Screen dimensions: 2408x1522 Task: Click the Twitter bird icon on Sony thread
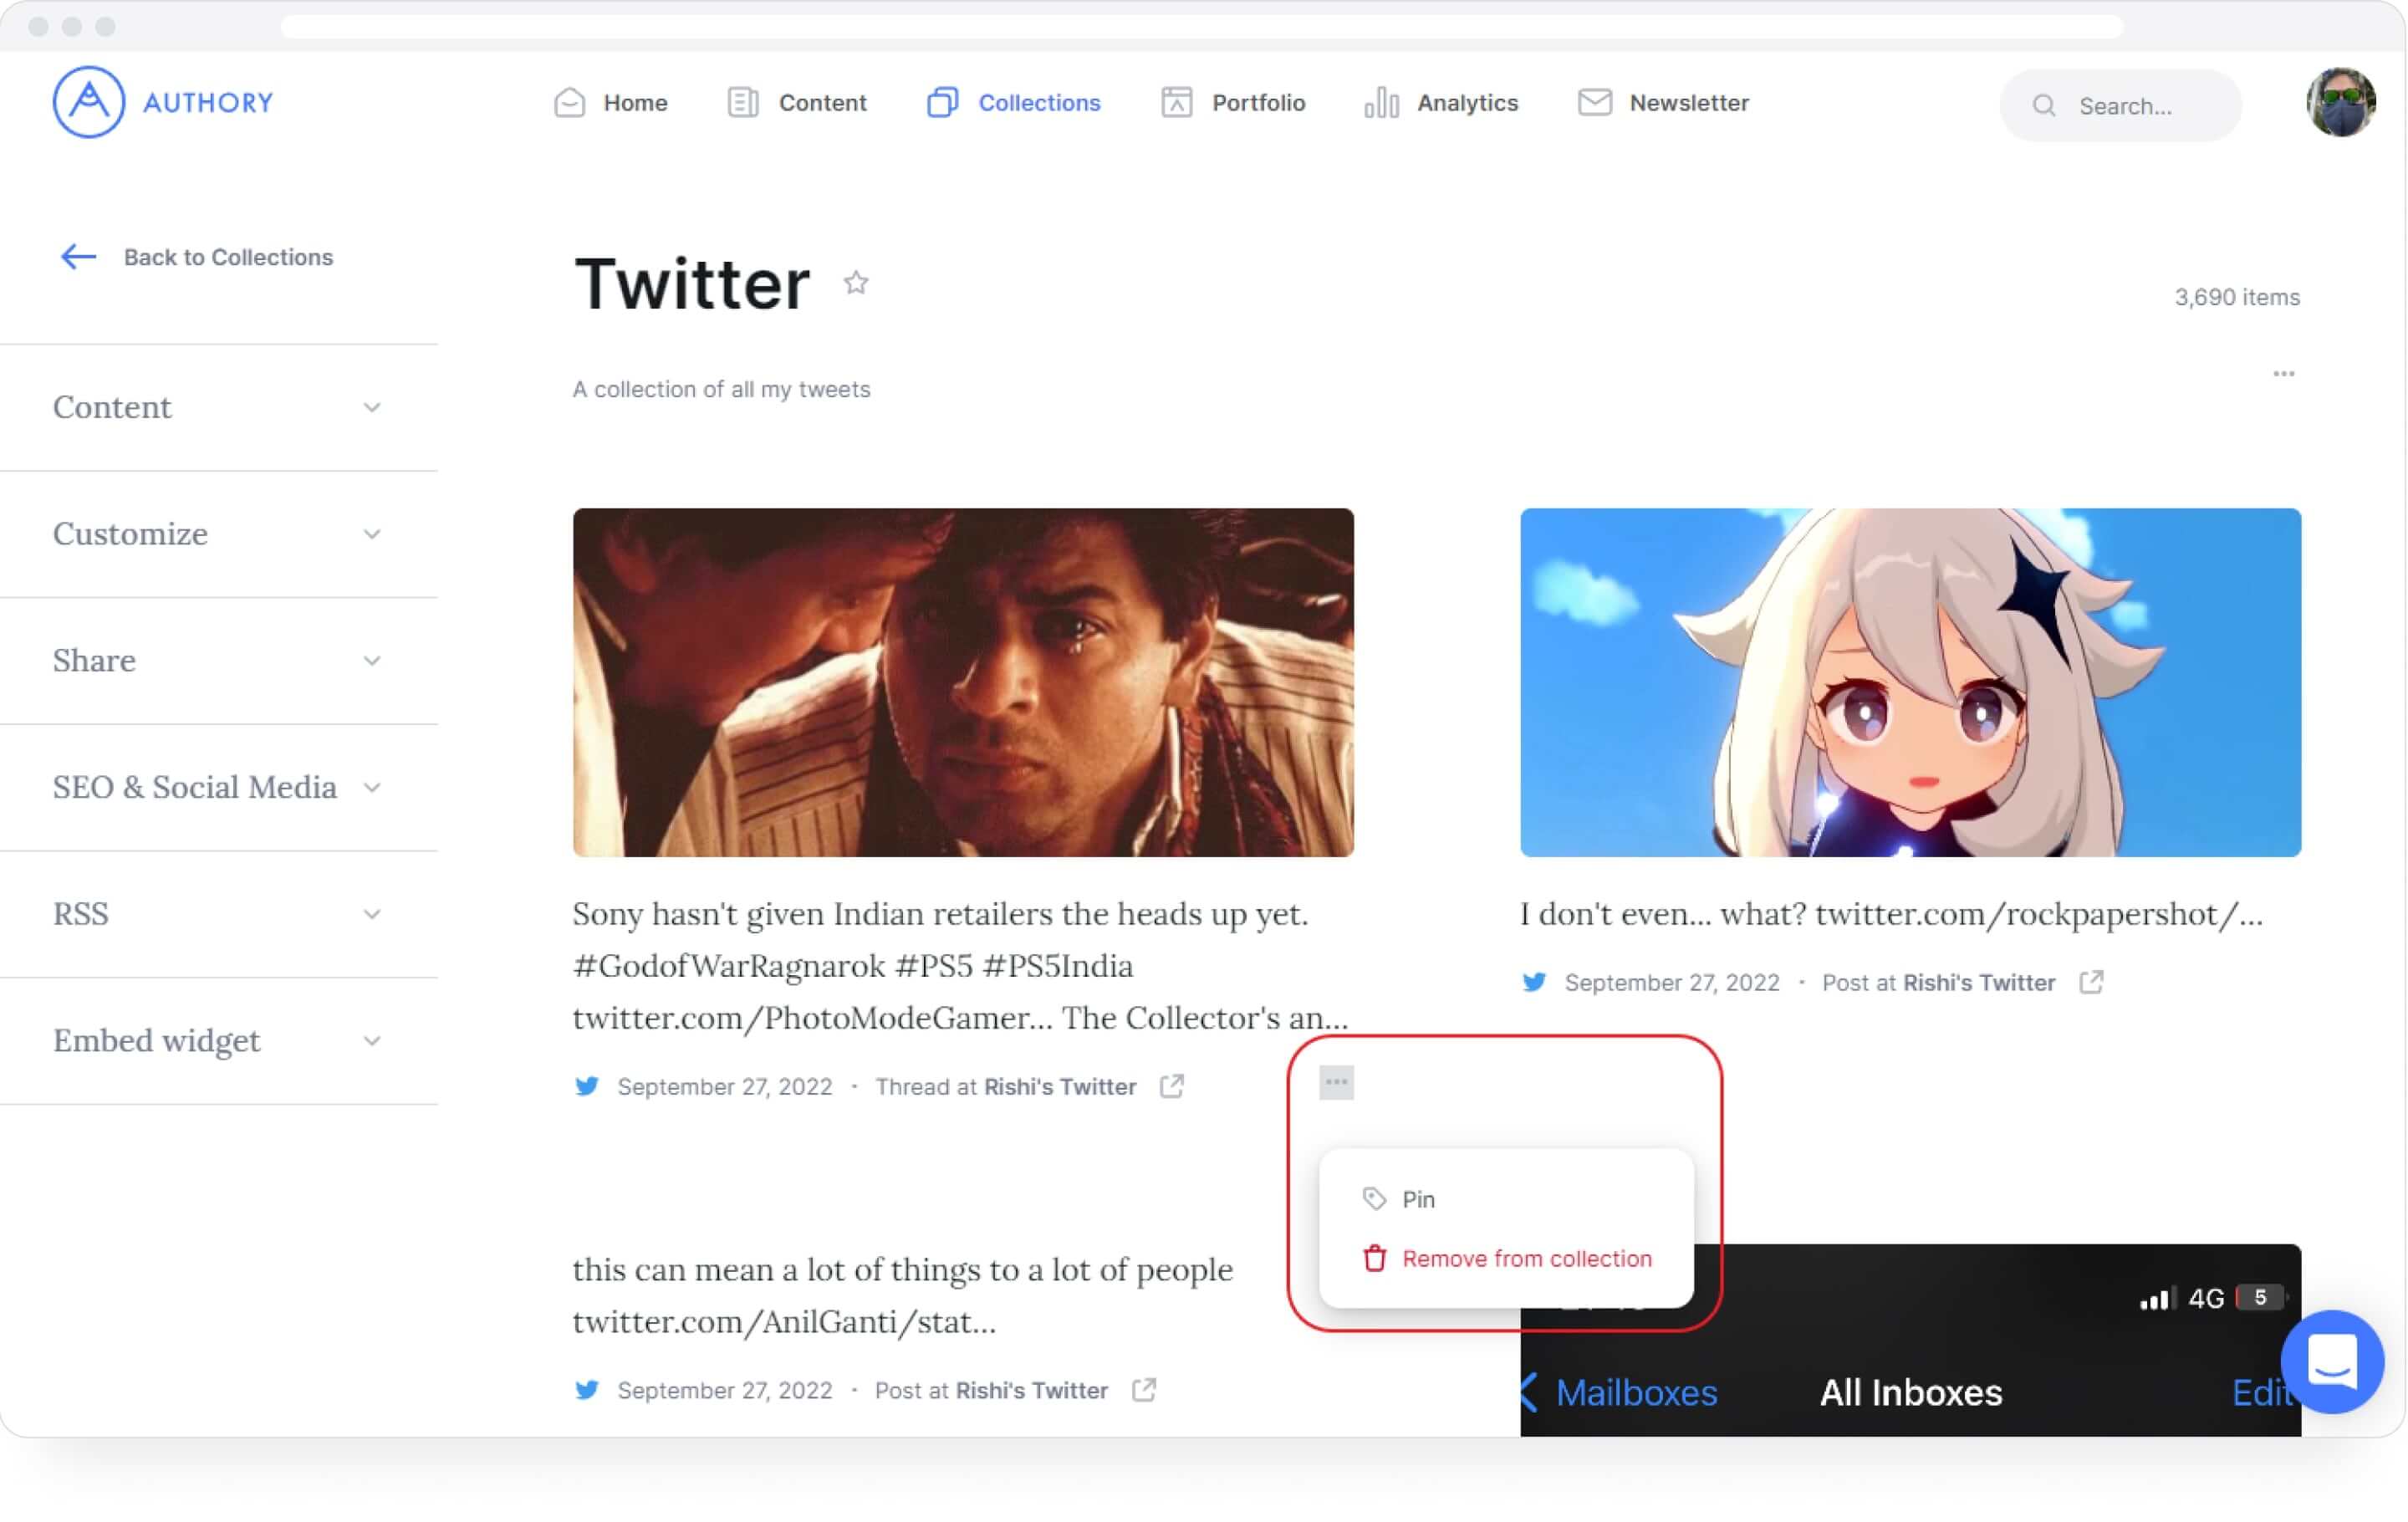point(587,1086)
